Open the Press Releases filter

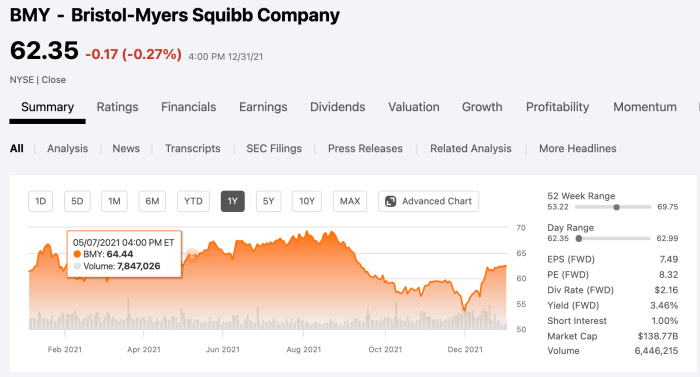coord(365,149)
